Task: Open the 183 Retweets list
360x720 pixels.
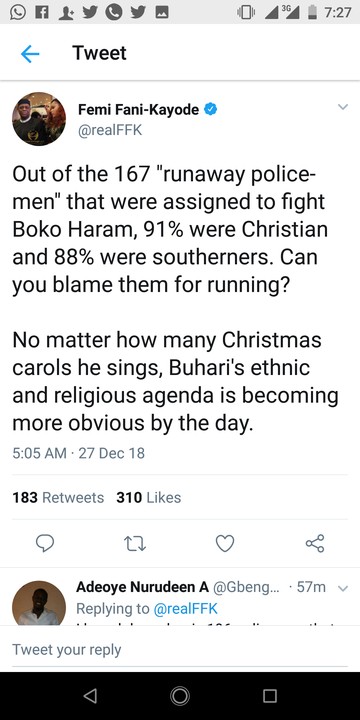Action: click(58, 497)
